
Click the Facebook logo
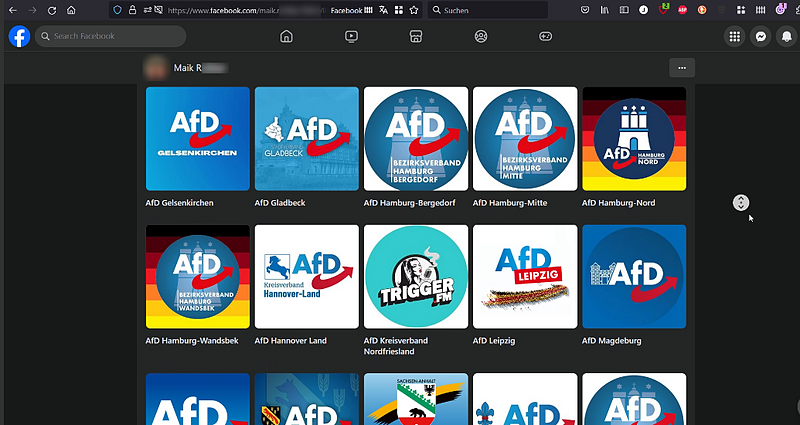click(x=19, y=36)
